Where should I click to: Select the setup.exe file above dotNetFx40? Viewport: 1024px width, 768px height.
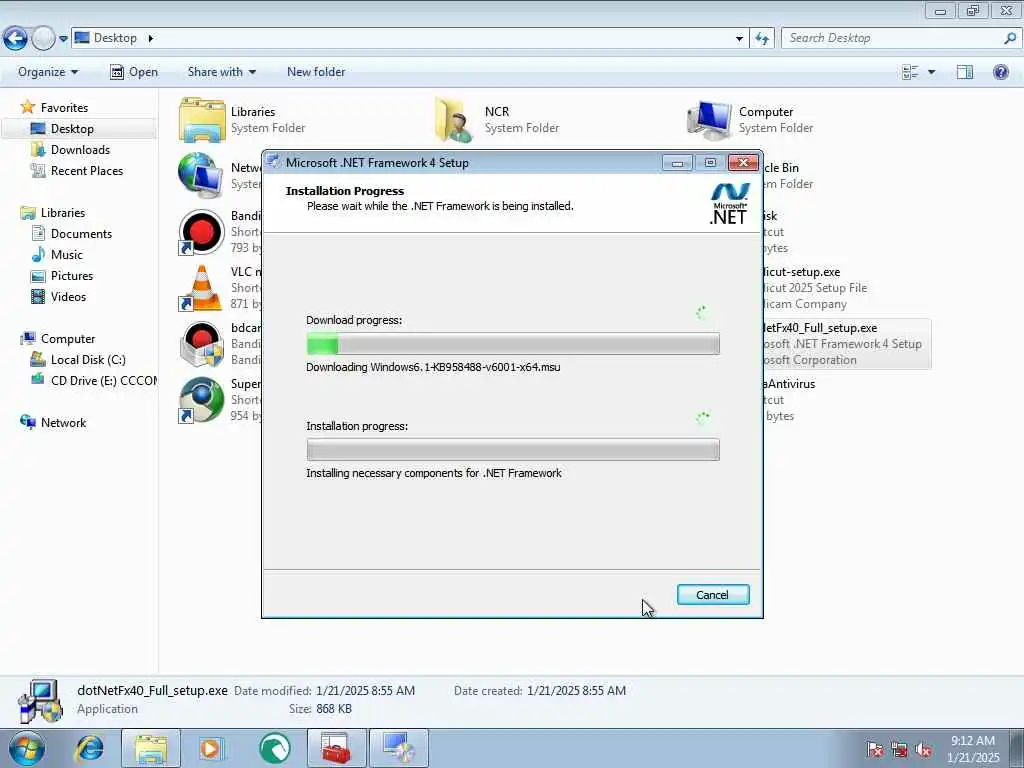pos(815,288)
